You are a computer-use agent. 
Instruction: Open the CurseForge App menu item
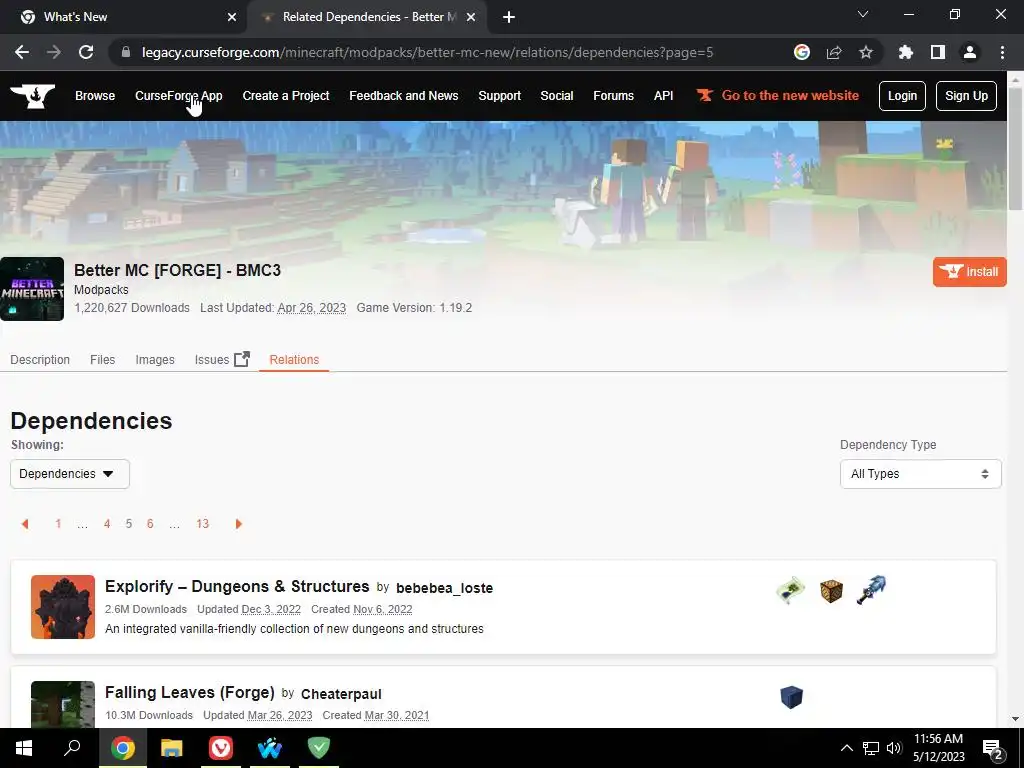178,96
